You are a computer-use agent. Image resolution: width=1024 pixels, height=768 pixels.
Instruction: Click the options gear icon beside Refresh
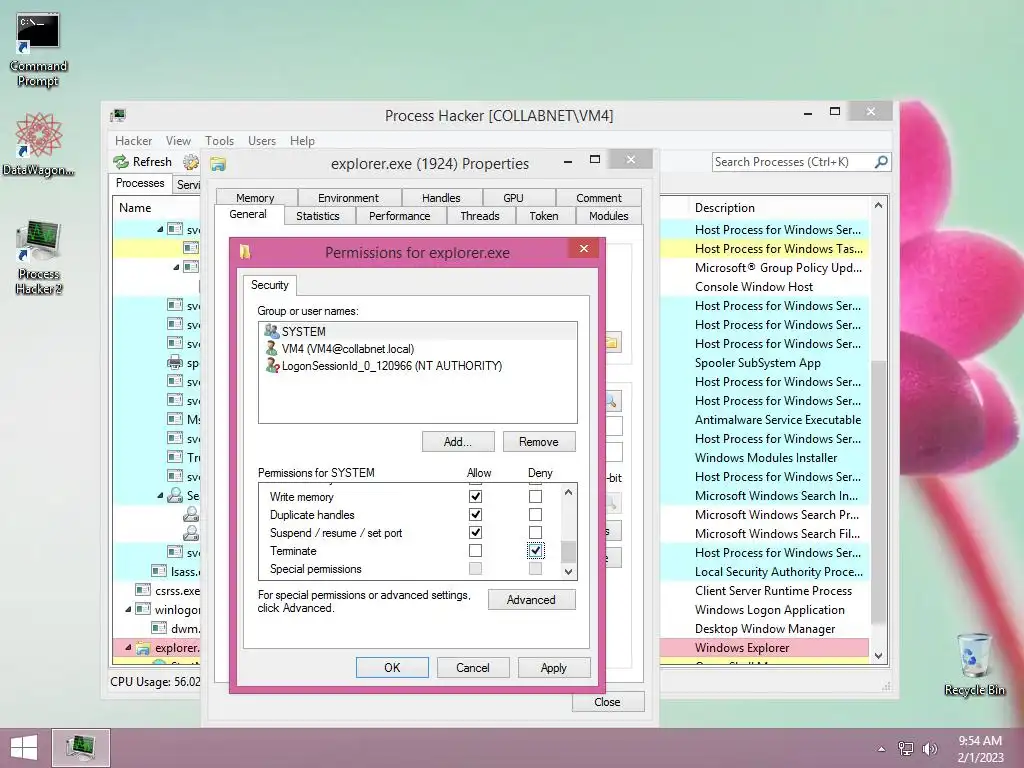tap(191, 161)
